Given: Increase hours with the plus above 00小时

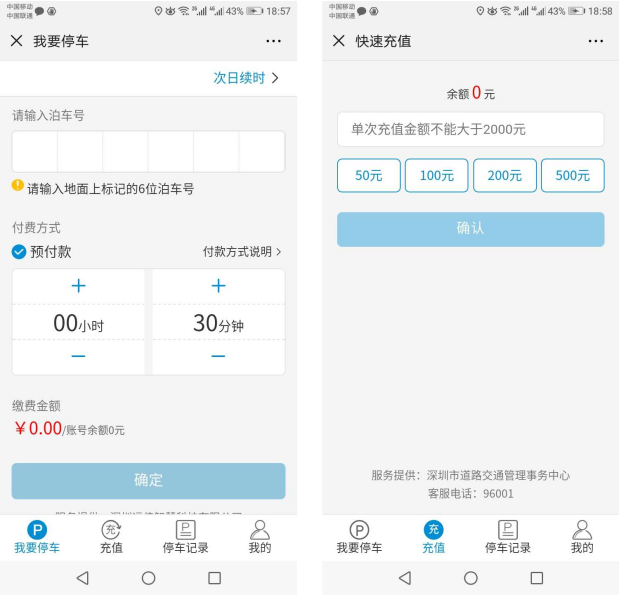Looking at the screenshot, I should coord(79,286).
